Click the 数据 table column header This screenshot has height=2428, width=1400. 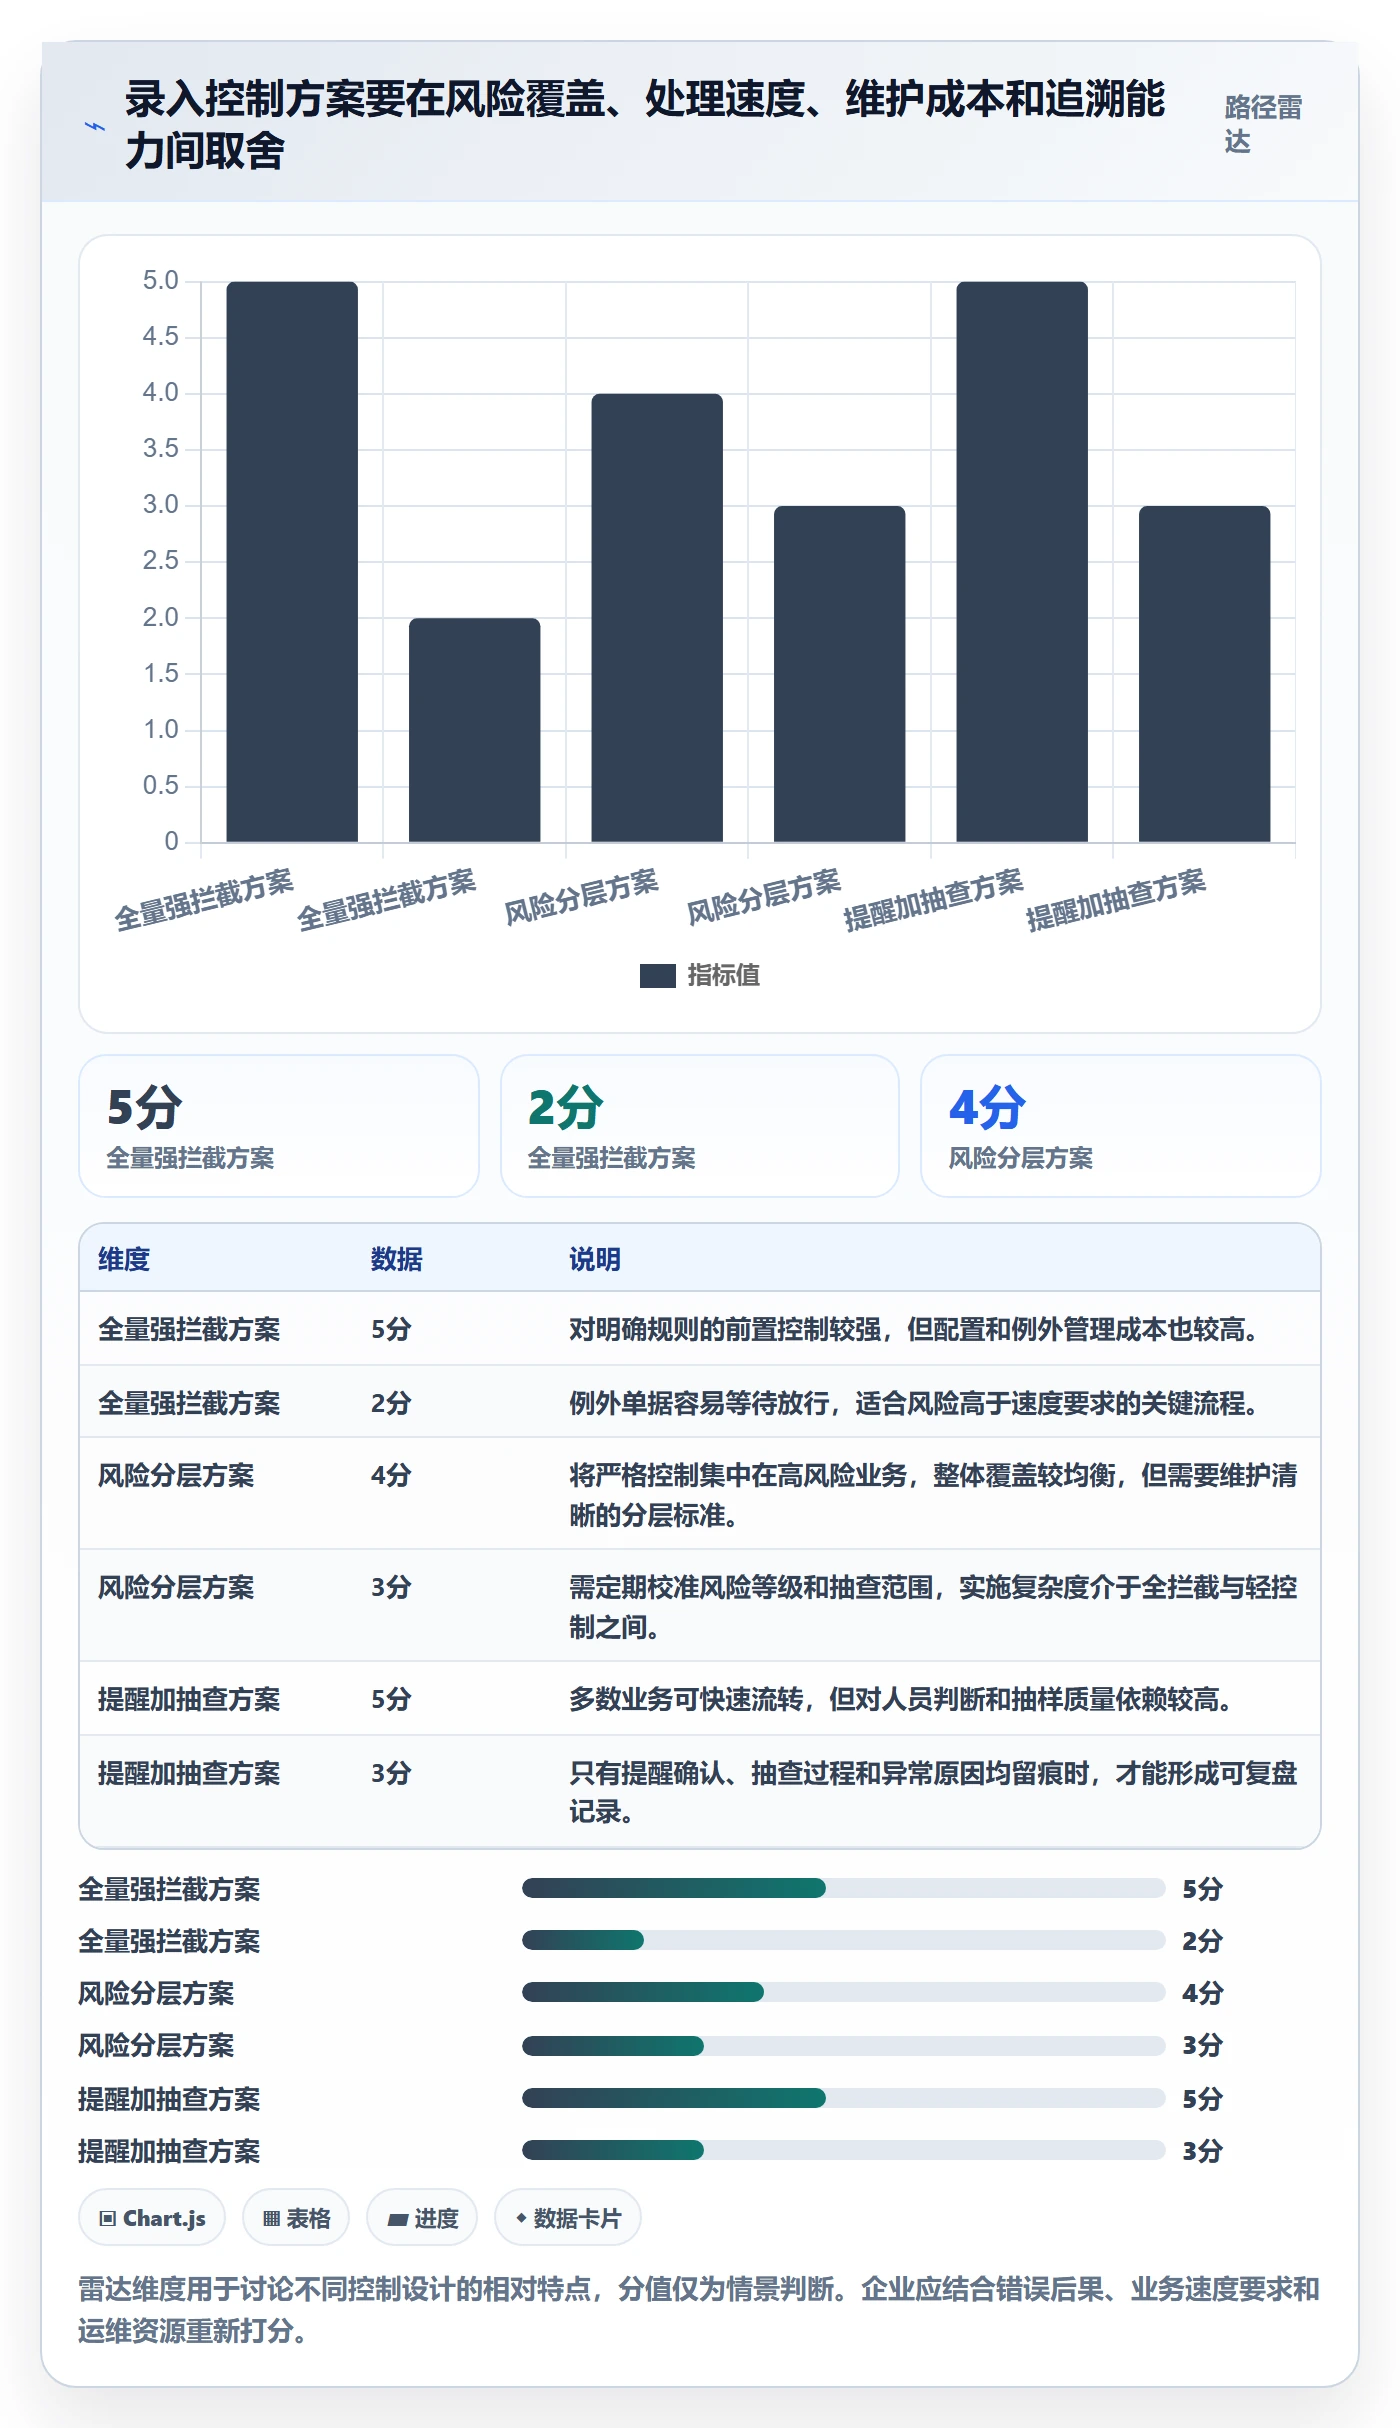pos(397,1259)
